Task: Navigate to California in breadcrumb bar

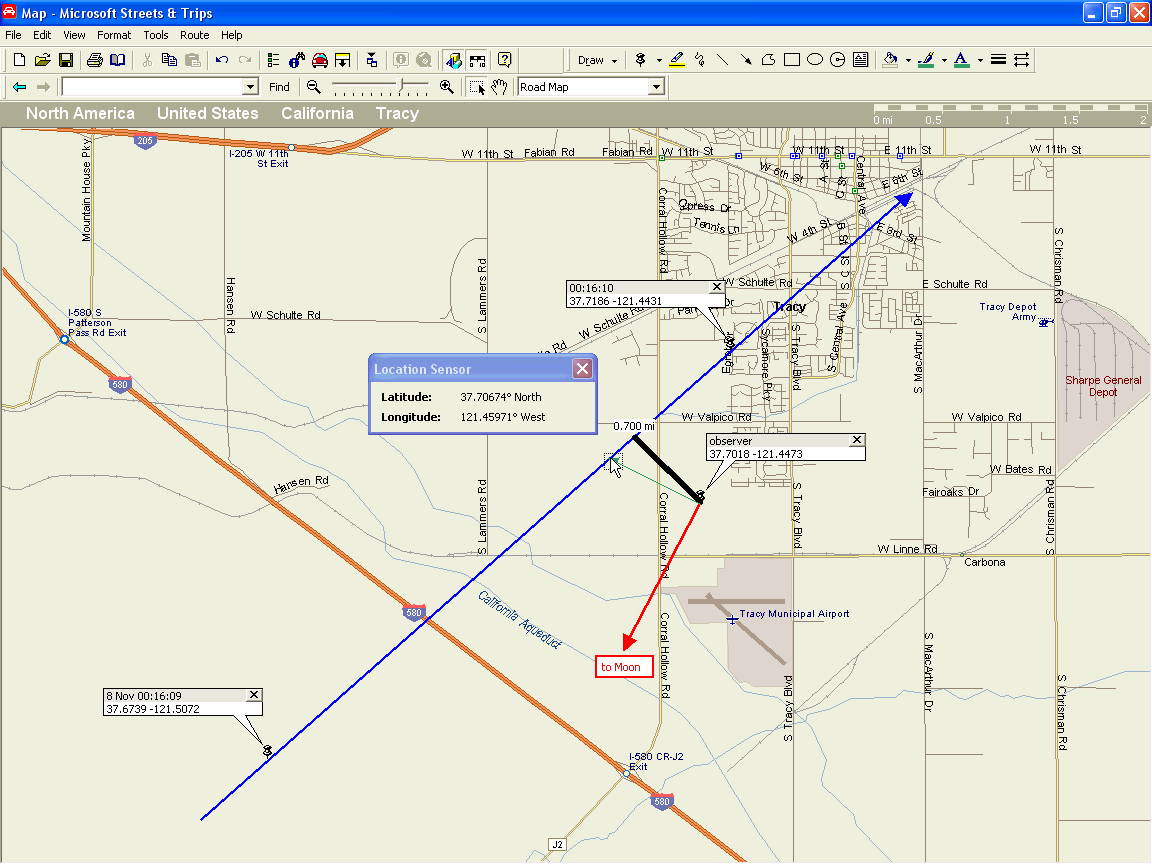Action: click(x=317, y=113)
